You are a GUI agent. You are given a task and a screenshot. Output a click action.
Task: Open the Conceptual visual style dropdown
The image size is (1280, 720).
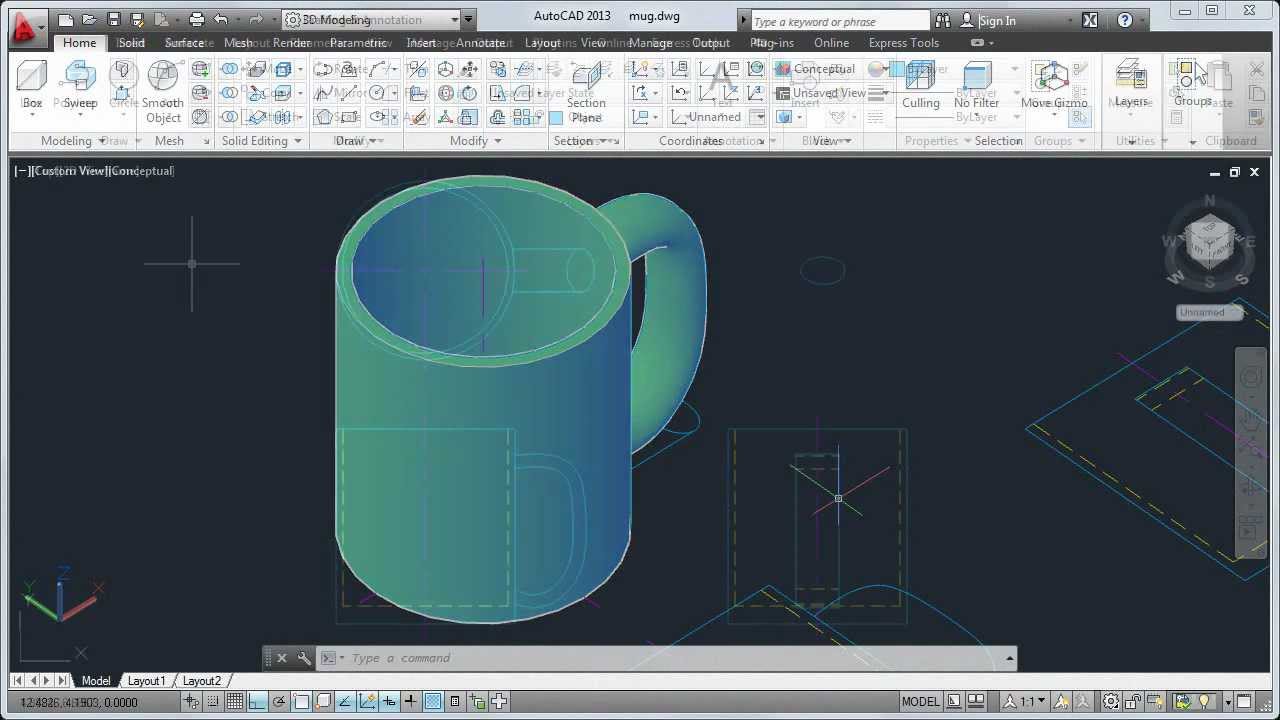pyautogui.click(x=824, y=68)
